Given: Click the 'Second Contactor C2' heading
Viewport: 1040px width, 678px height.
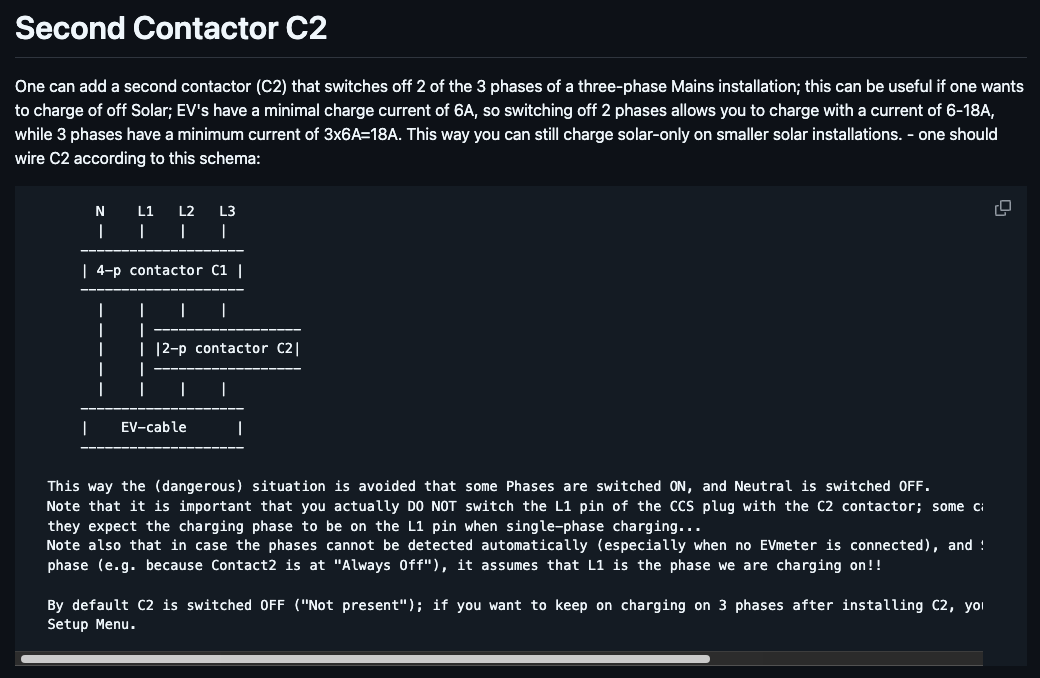Looking at the screenshot, I should (x=171, y=29).
